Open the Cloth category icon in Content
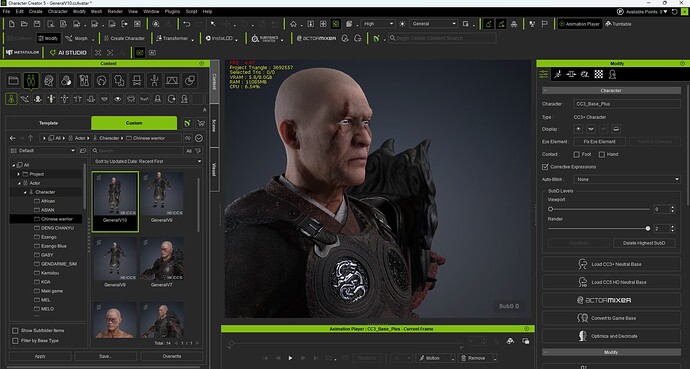 (x=119, y=80)
